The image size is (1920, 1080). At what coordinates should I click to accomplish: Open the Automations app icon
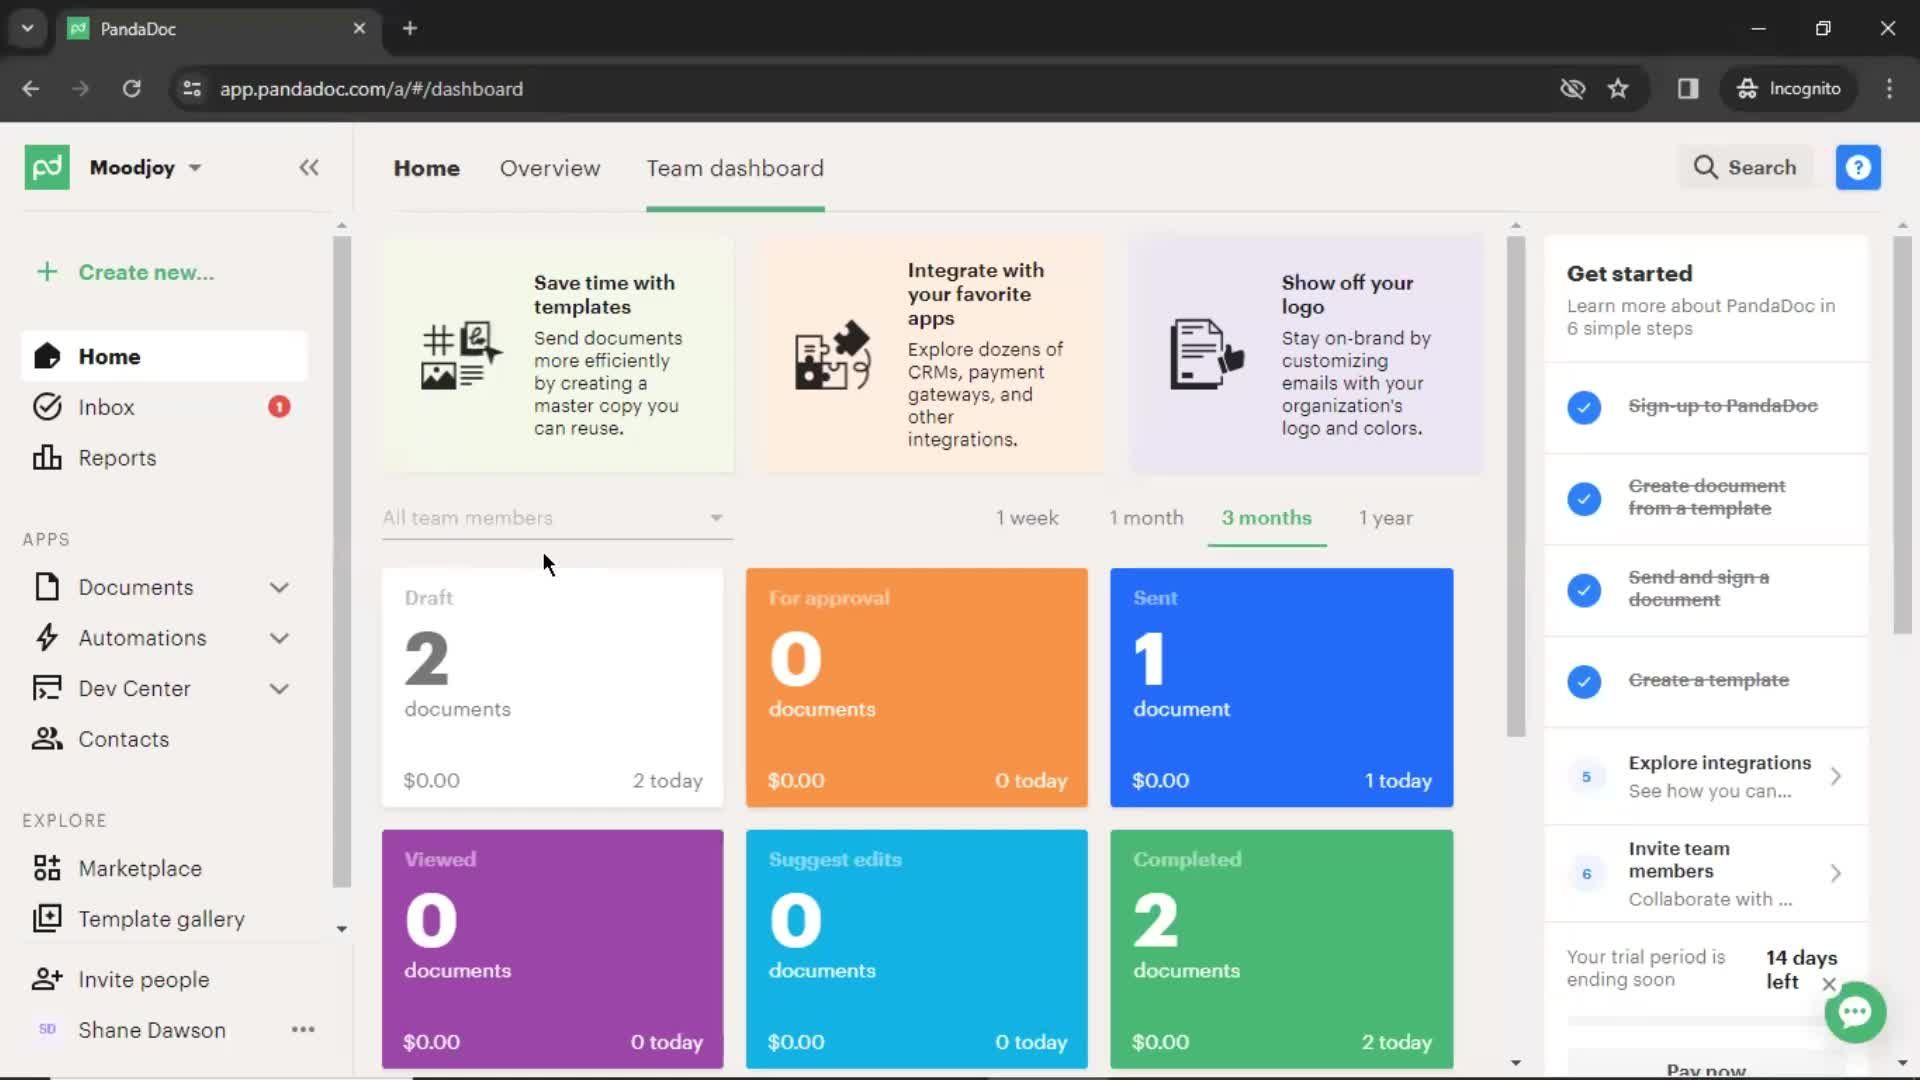[x=46, y=638]
